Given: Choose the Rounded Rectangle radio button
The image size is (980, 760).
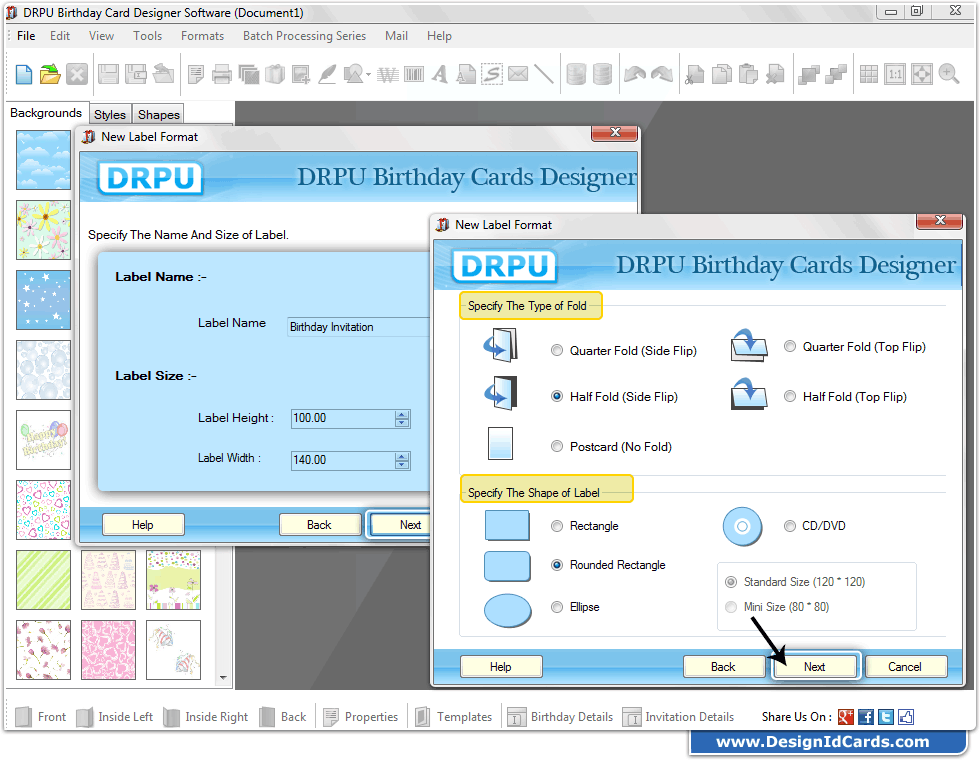Looking at the screenshot, I should (557, 564).
